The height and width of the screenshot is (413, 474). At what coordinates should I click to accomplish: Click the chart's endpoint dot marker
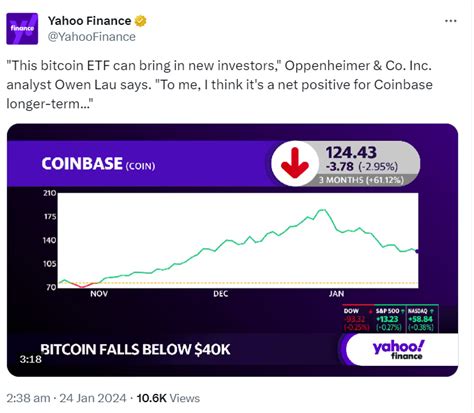tap(417, 251)
